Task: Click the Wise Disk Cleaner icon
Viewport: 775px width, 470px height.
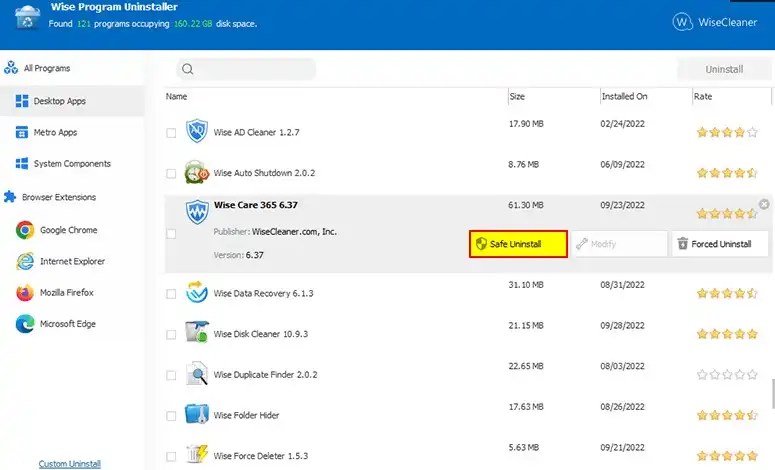Action: pyautogui.click(x=196, y=332)
